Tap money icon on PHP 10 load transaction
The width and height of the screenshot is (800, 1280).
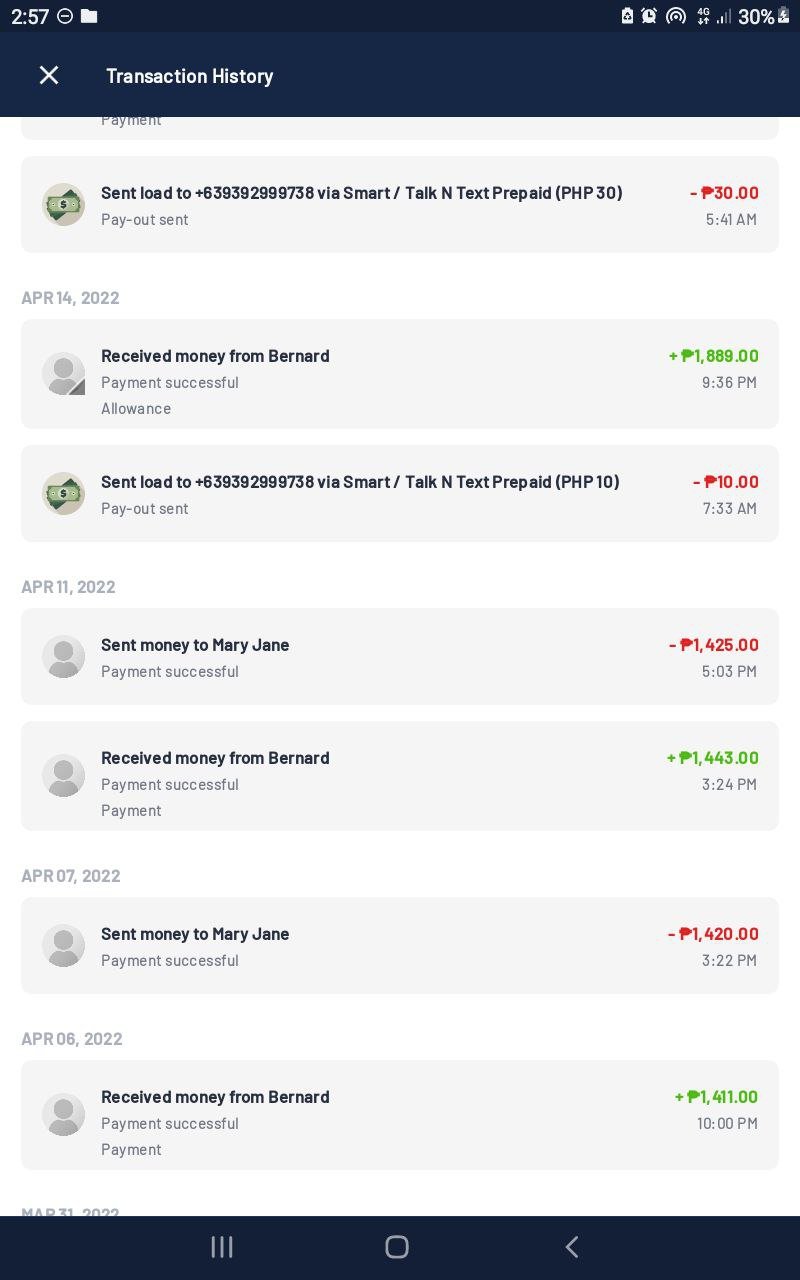pos(64,493)
